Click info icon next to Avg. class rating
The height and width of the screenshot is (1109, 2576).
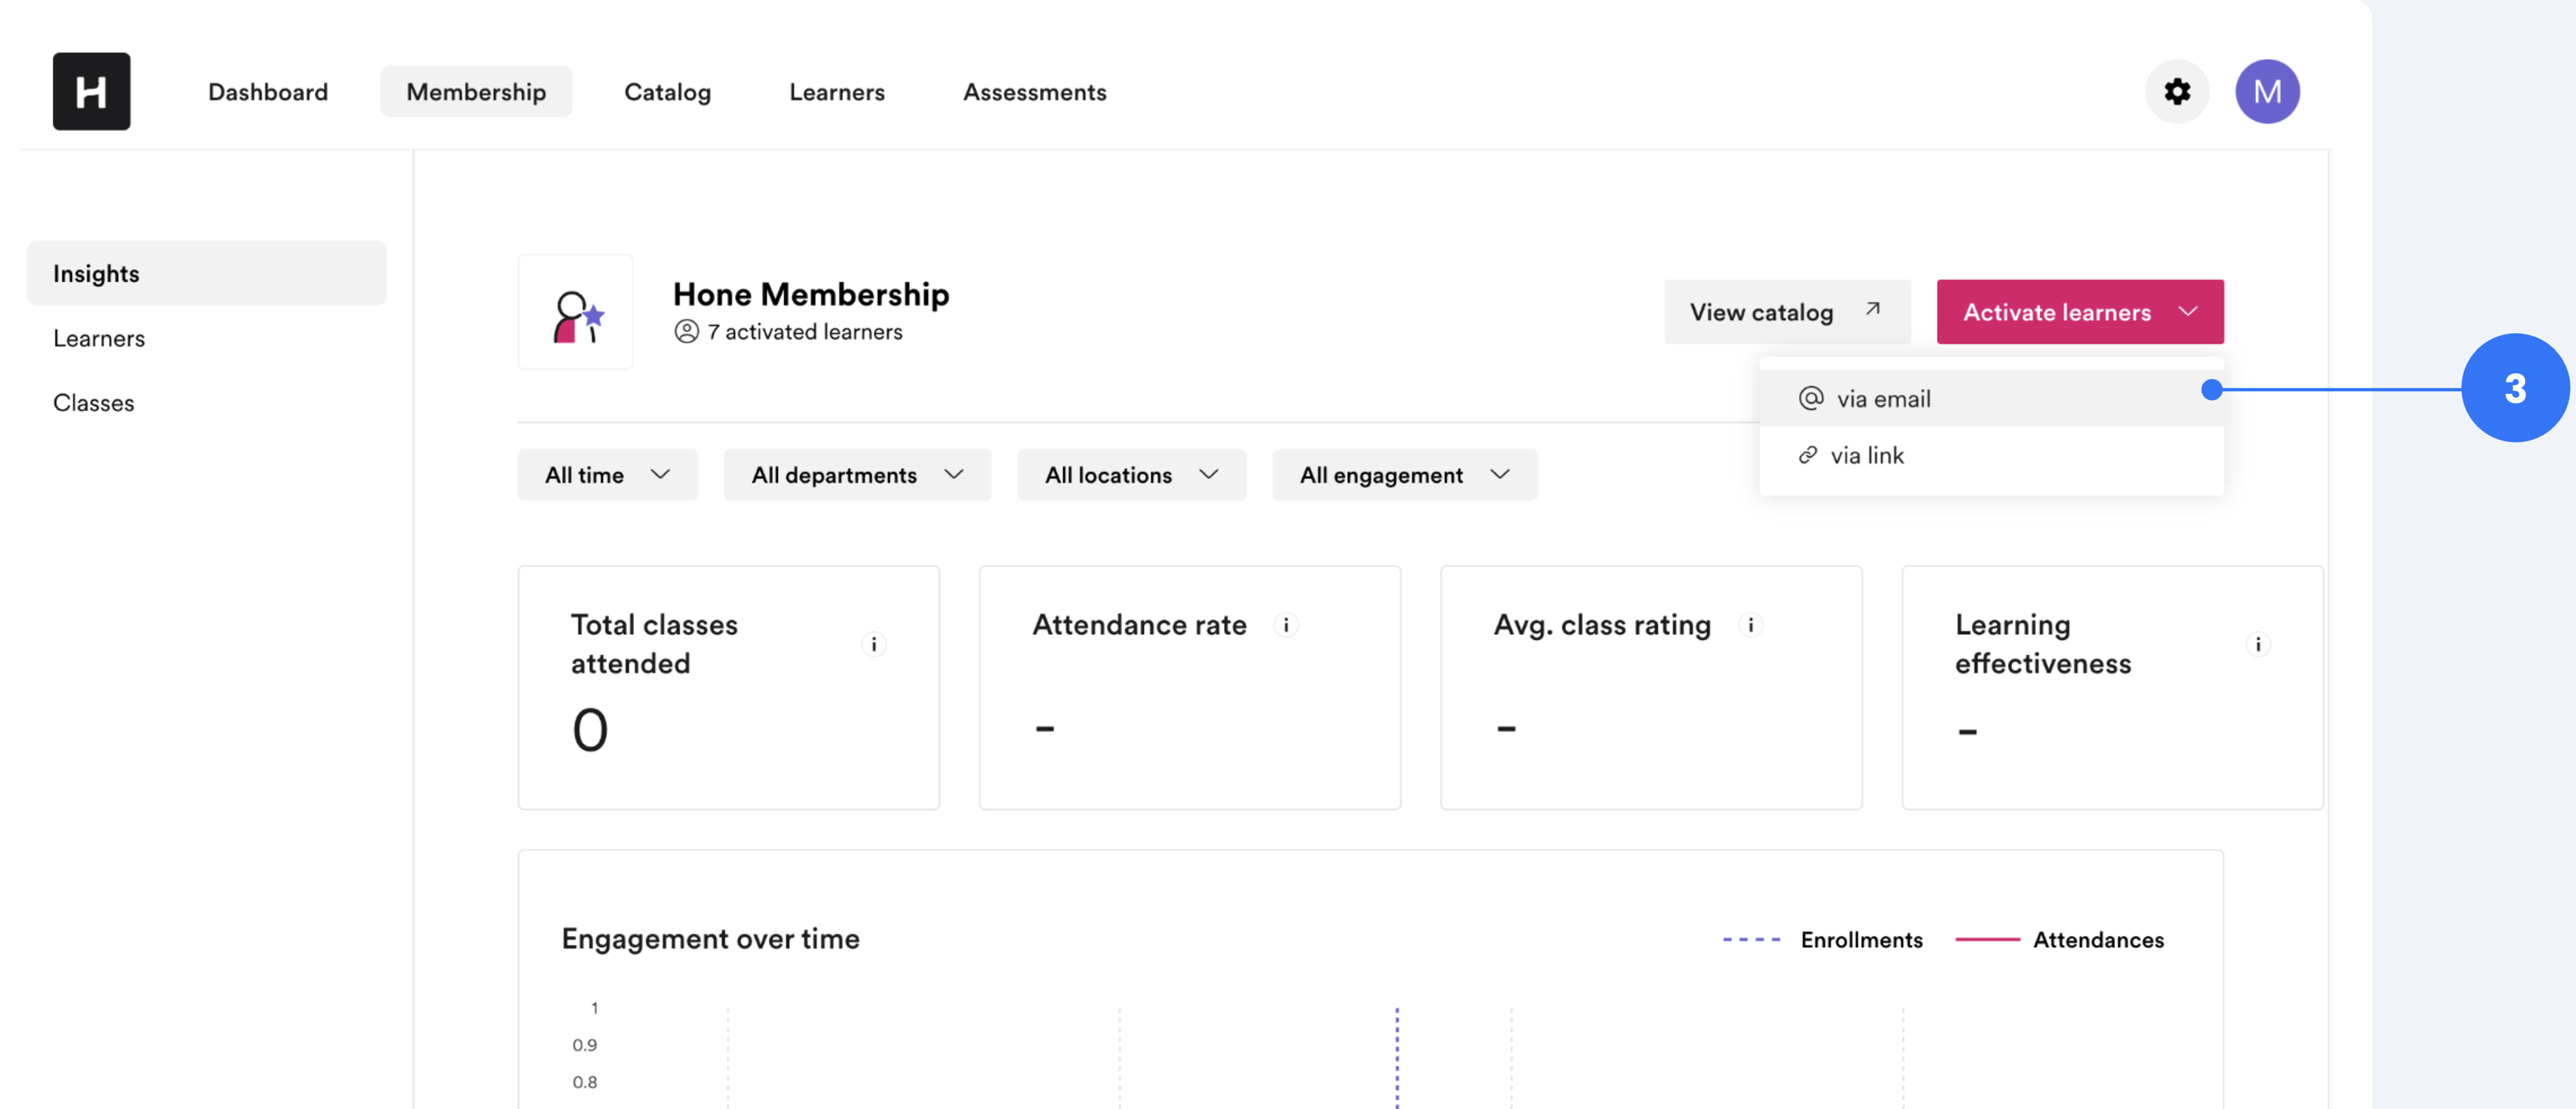pos(1750,625)
